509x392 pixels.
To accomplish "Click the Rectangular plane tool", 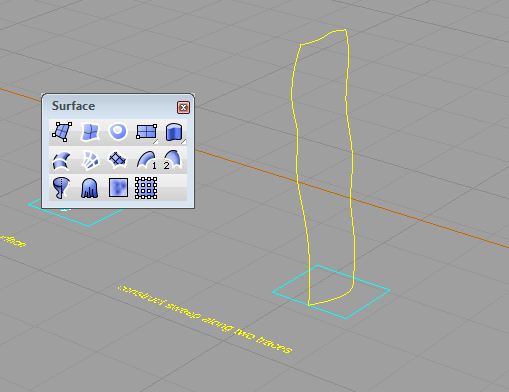I will [x=146, y=132].
